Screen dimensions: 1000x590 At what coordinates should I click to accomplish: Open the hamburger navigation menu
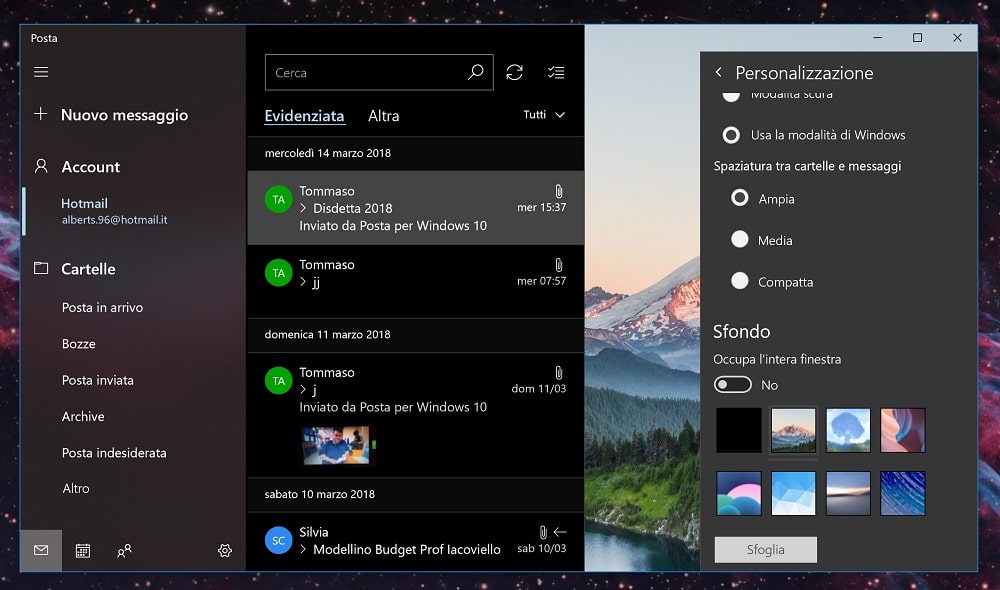pos(41,72)
